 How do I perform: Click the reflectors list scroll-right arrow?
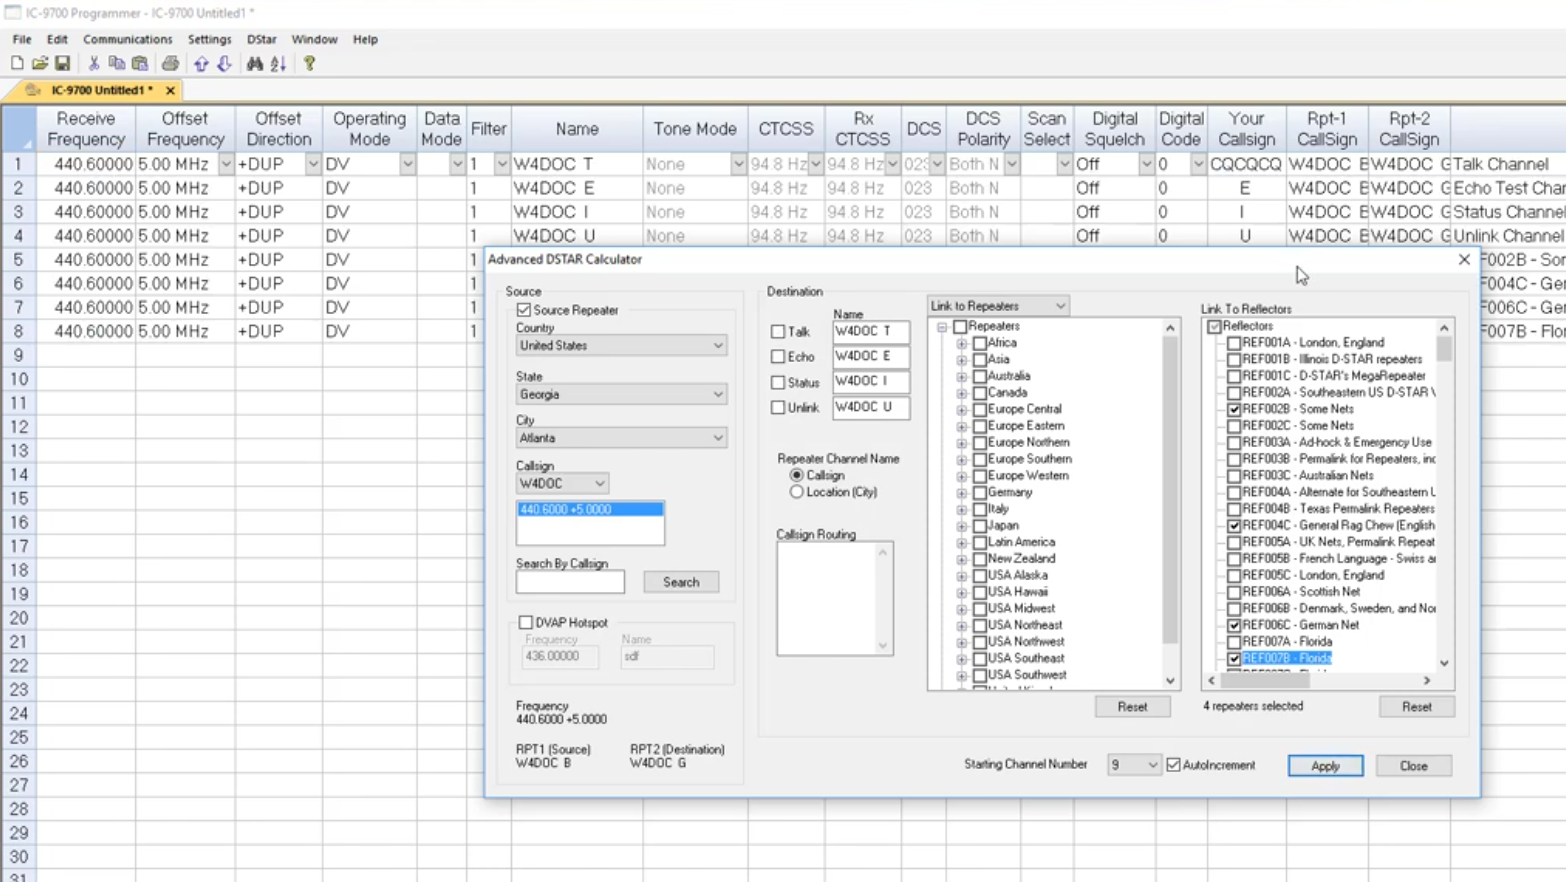click(1427, 681)
